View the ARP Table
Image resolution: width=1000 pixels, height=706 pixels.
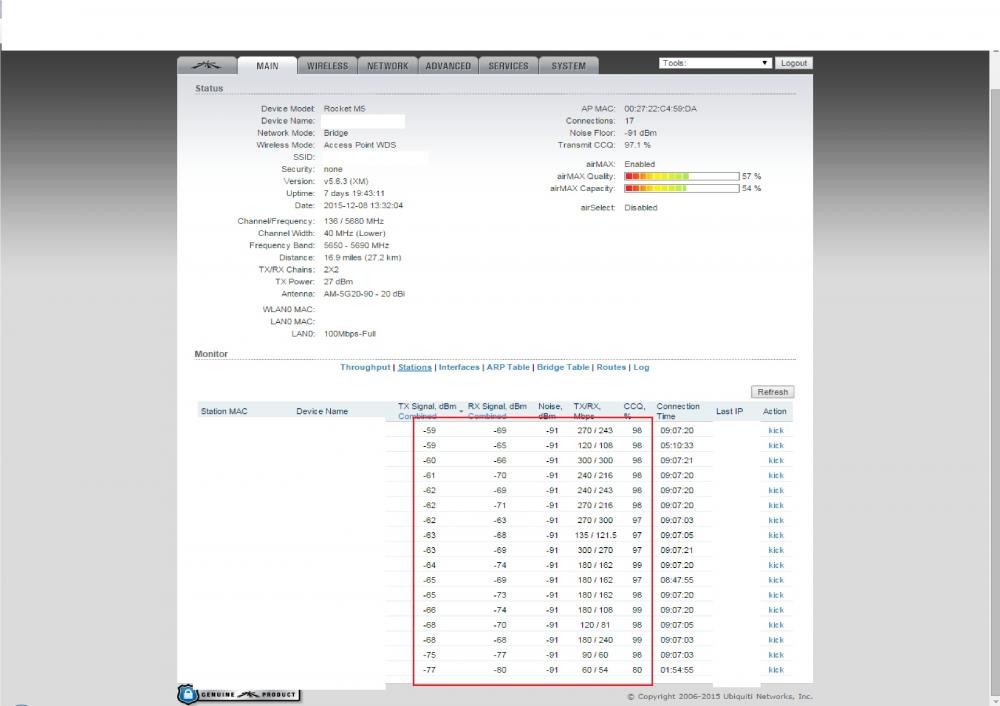click(508, 367)
